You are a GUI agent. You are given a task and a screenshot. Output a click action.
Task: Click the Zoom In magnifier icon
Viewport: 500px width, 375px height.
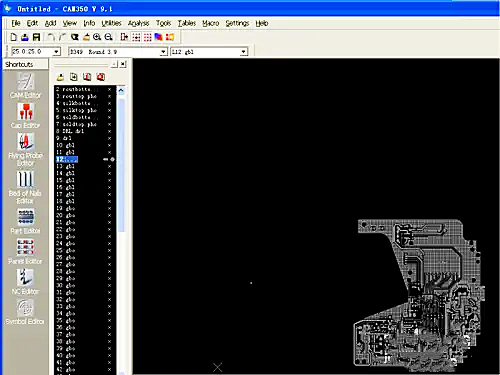click(x=97, y=37)
